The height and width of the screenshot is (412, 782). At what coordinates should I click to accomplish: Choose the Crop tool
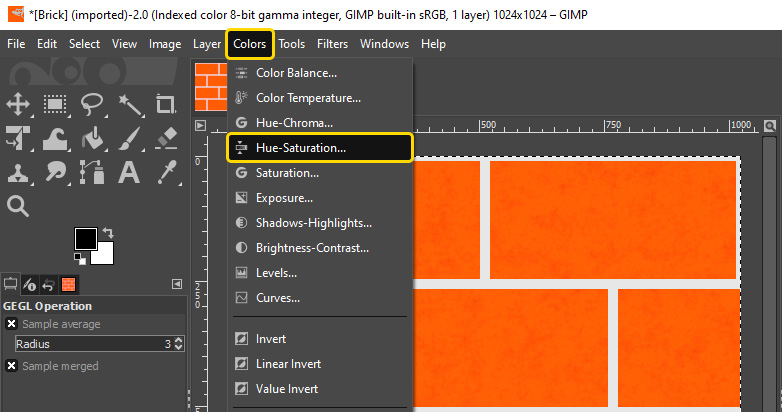[x=166, y=105]
